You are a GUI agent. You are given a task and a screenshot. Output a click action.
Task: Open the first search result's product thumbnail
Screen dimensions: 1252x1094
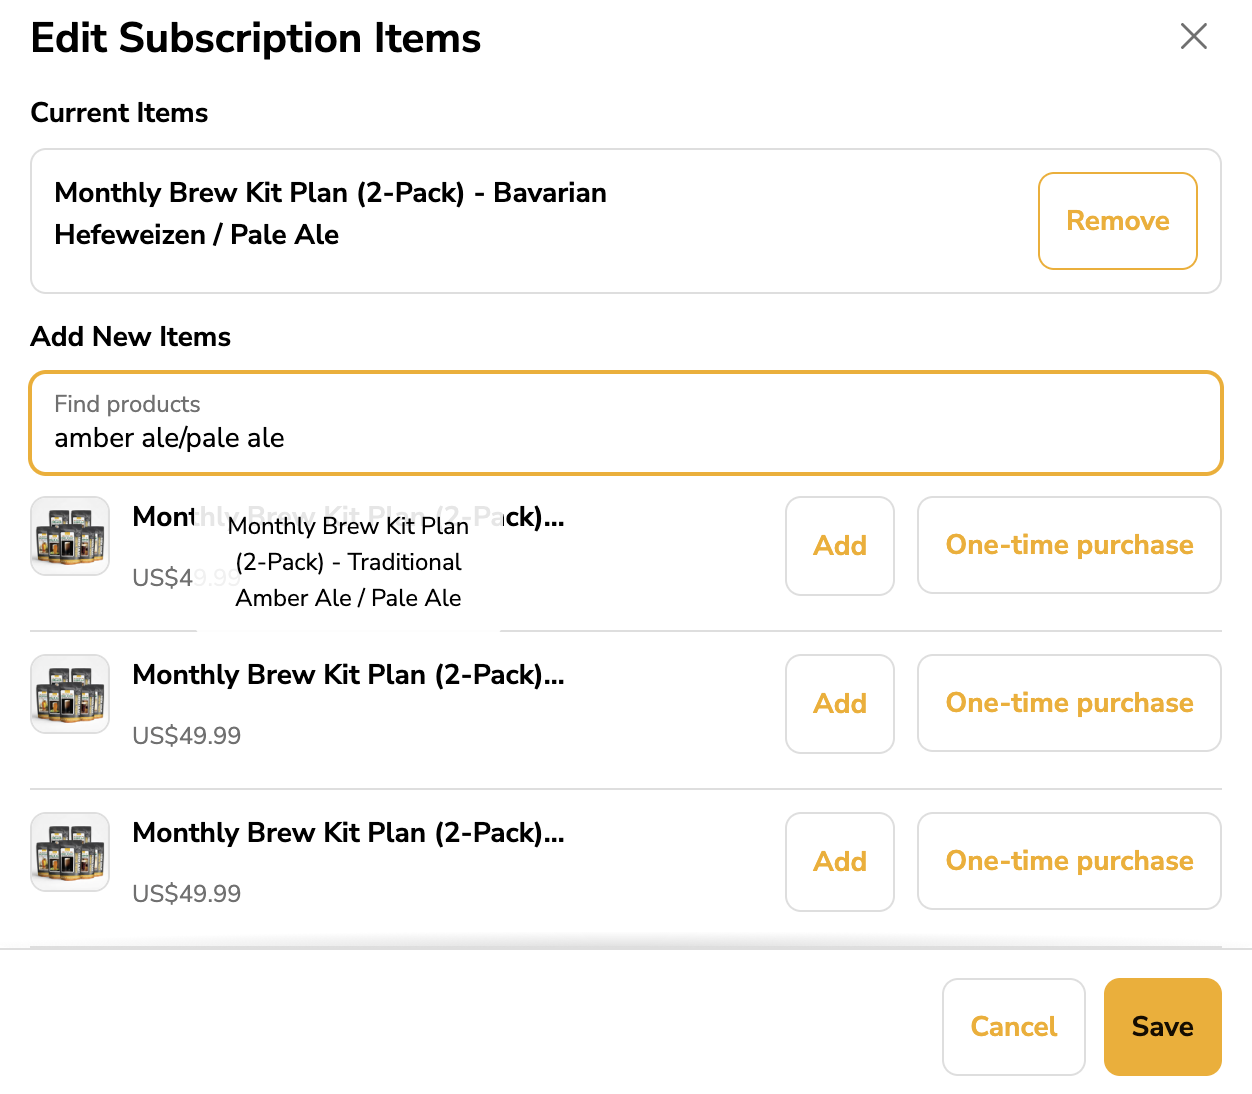tap(70, 536)
